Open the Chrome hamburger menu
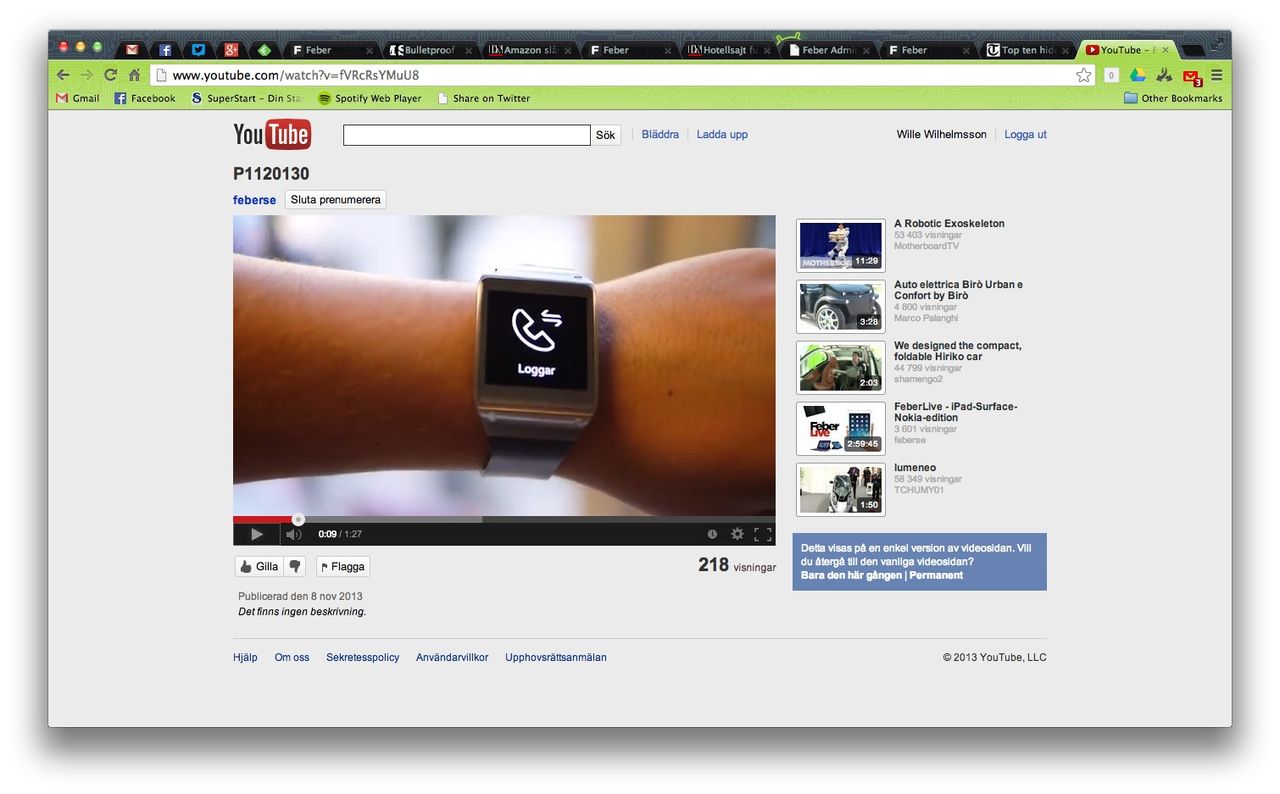Viewport: 1280px width, 794px height. (1216, 74)
